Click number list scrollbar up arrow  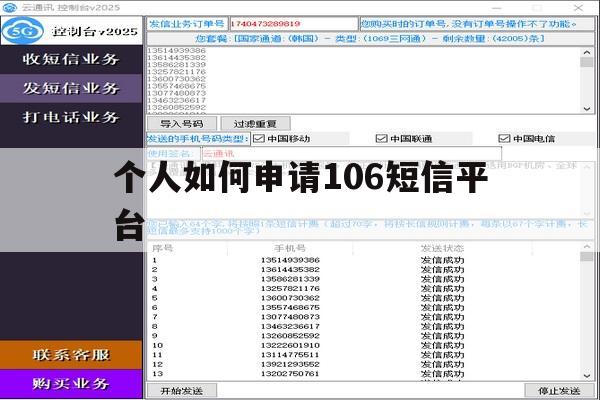(x=587, y=52)
